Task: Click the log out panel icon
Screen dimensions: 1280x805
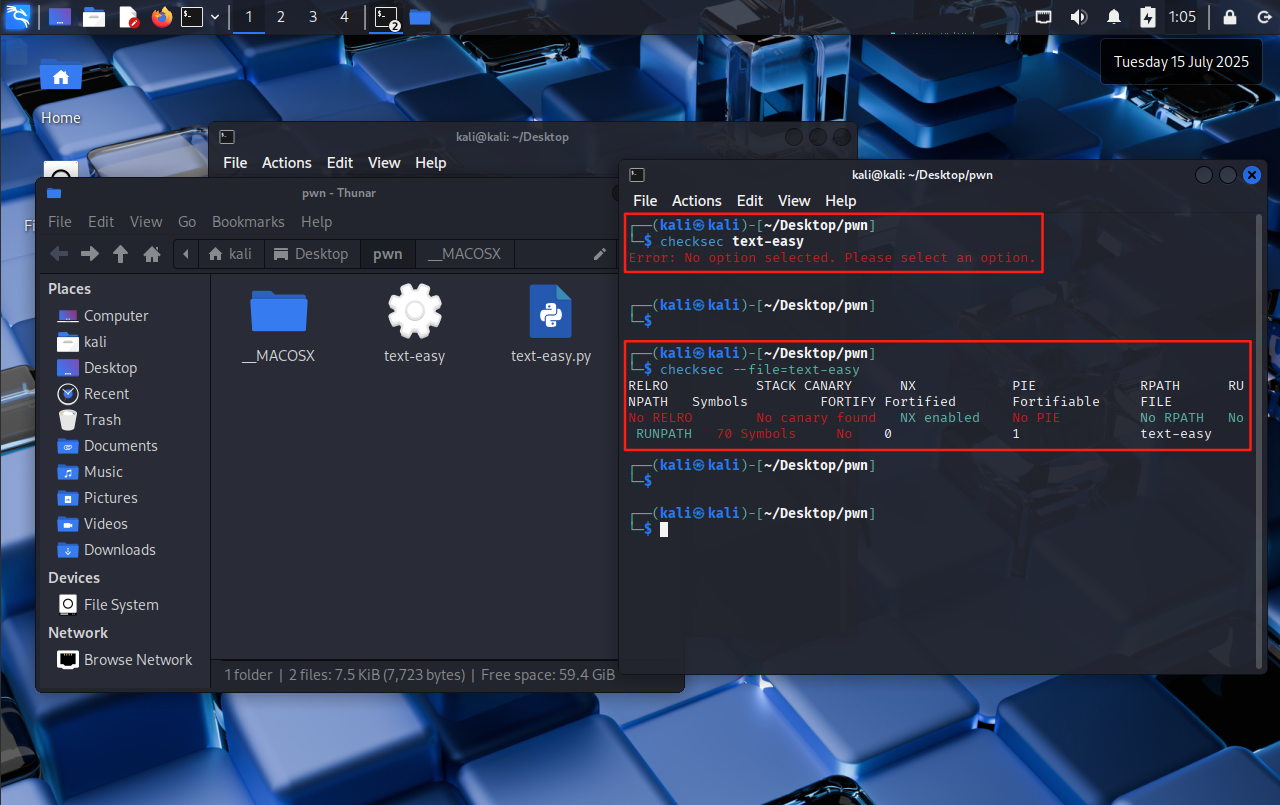Action: click(1262, 17)
